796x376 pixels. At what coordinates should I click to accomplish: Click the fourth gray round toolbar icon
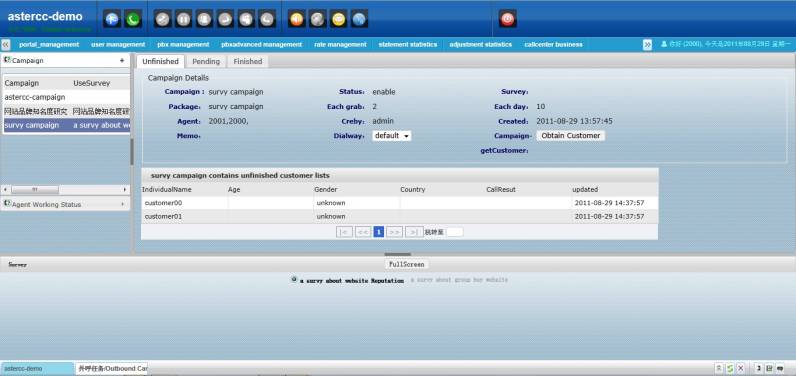click(x=225, y=19)
